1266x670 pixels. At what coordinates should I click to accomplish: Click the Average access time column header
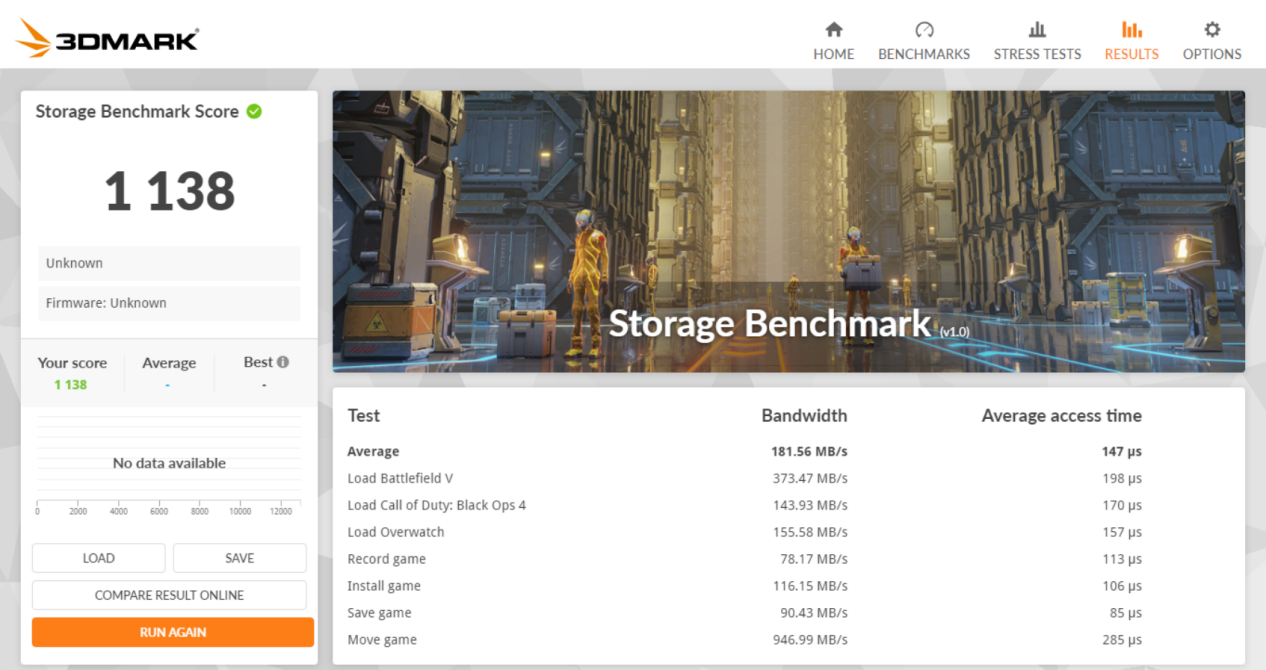(1061, 416)
